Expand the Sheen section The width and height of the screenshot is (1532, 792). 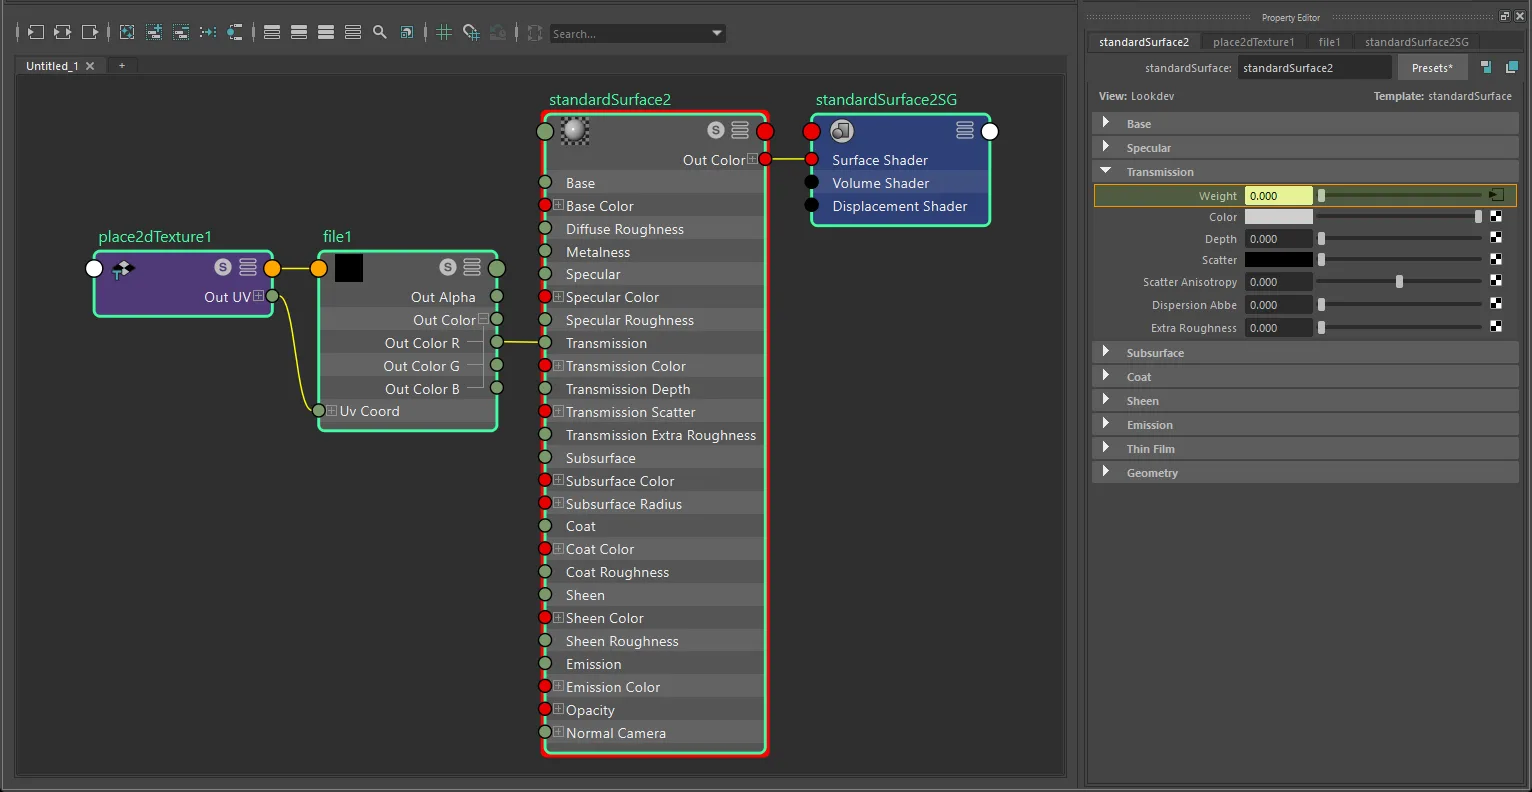tap(1106, 399)
